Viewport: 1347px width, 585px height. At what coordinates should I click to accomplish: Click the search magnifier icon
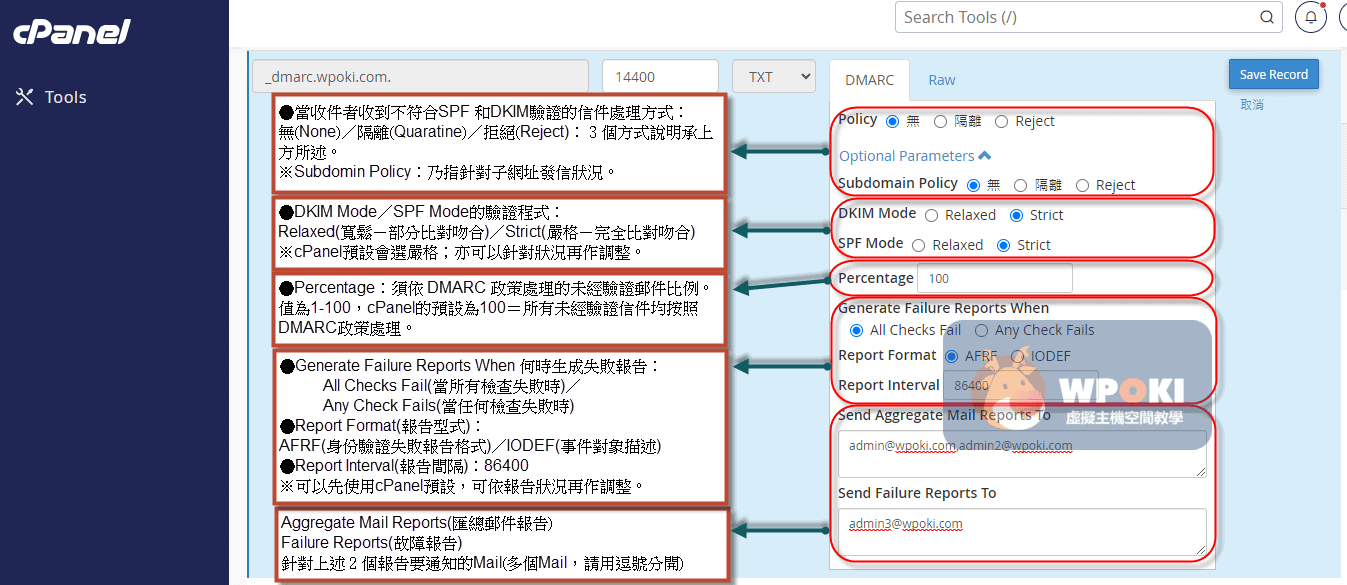tap(1266, 17)
